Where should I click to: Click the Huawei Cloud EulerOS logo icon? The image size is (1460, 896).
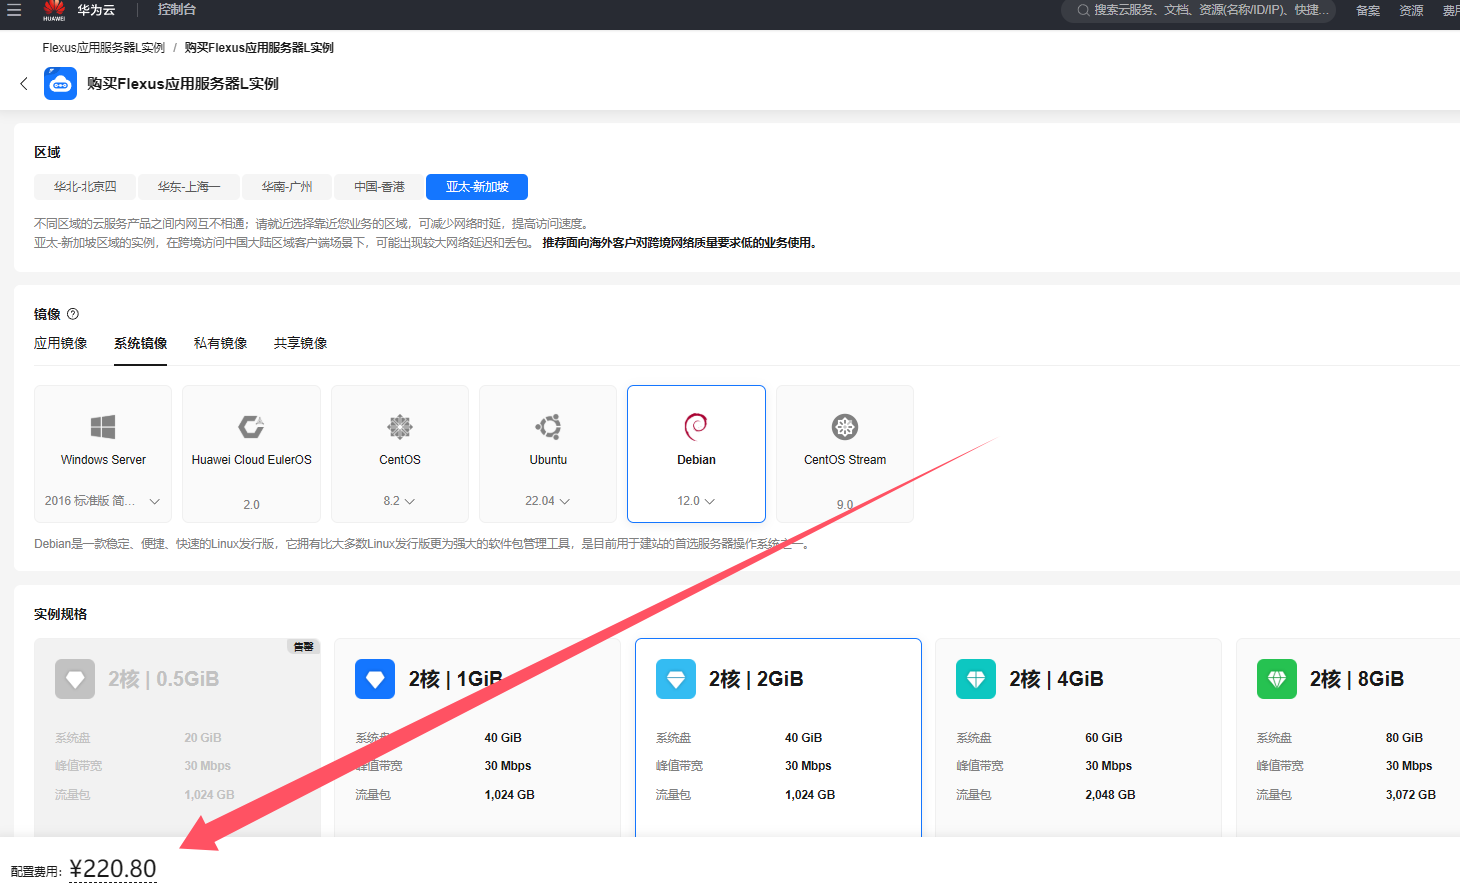[x=251, y=427]
